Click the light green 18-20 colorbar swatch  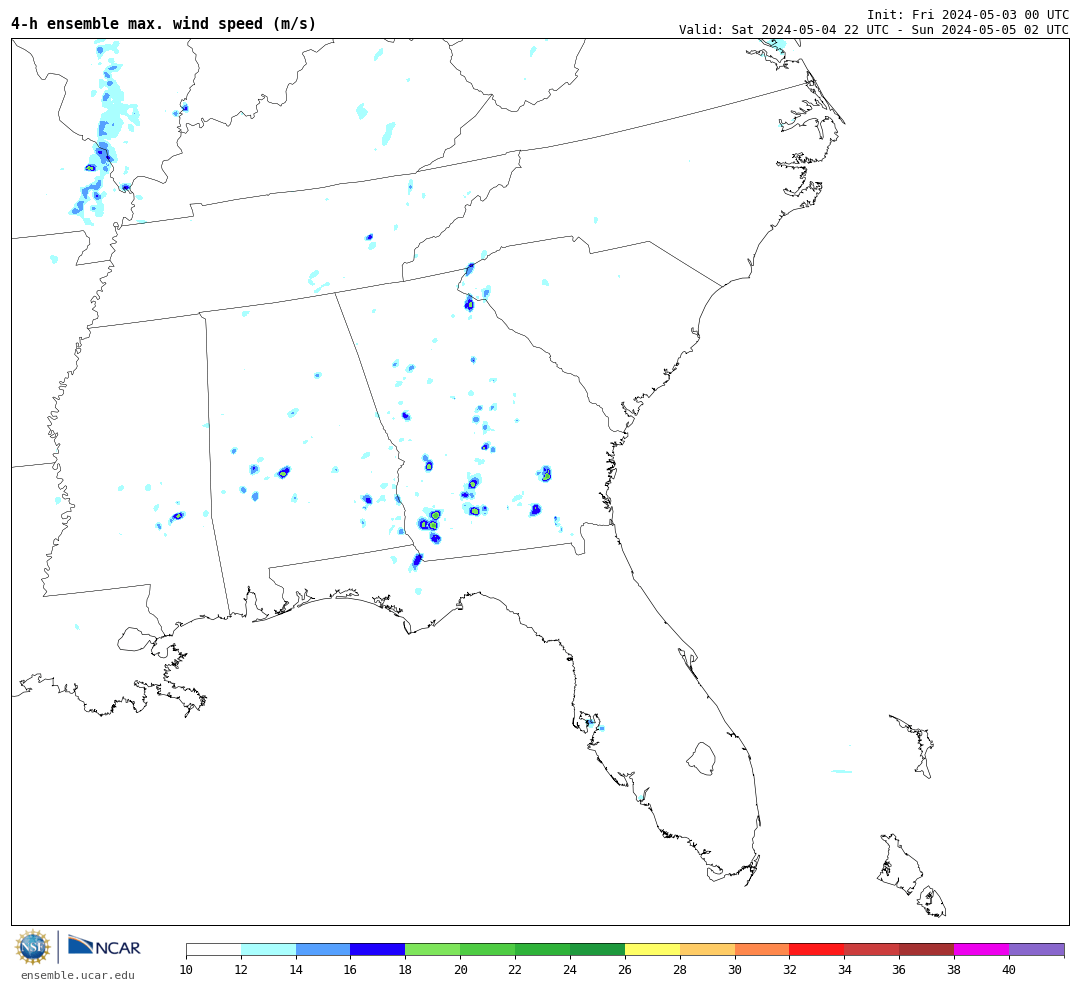click(433, 949)
